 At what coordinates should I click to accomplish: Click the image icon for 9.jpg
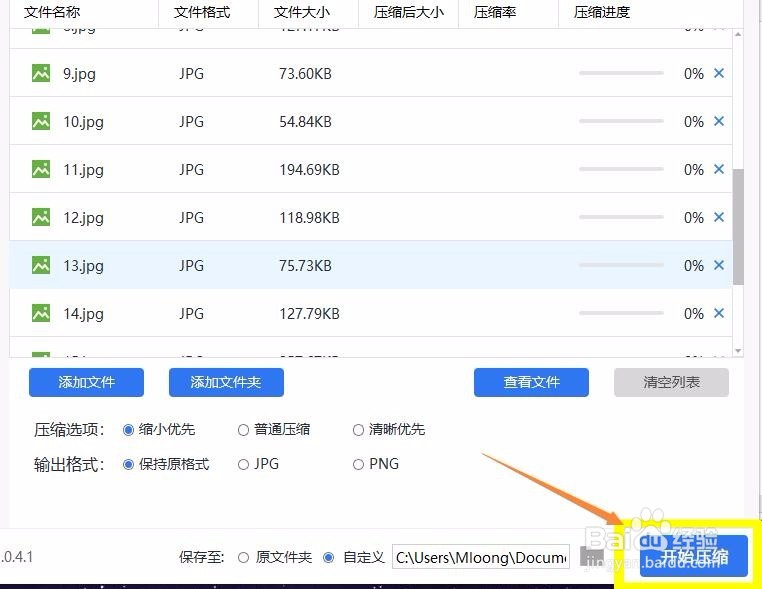coord(41,73)
